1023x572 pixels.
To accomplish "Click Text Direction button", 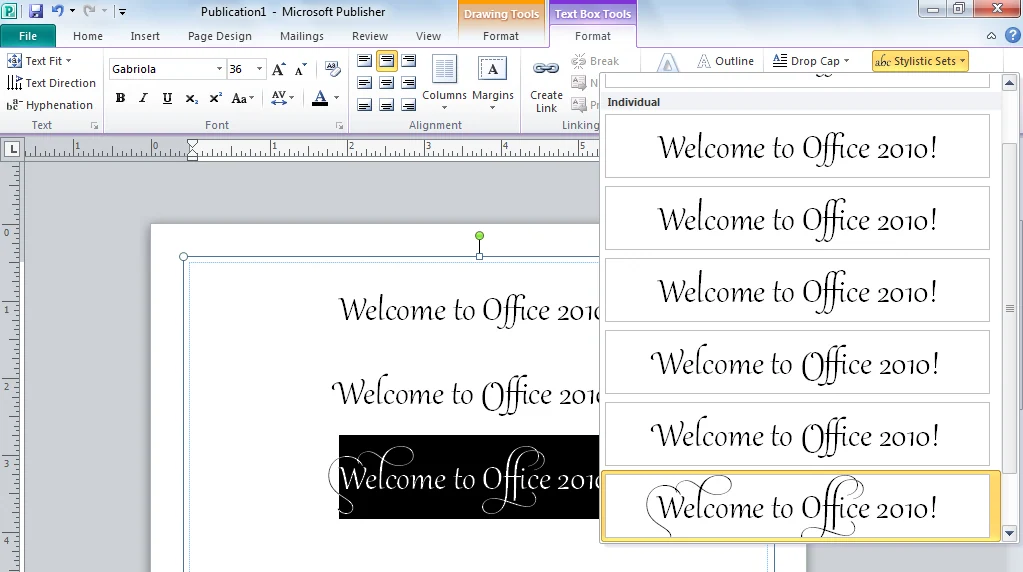I will (52, 83).
